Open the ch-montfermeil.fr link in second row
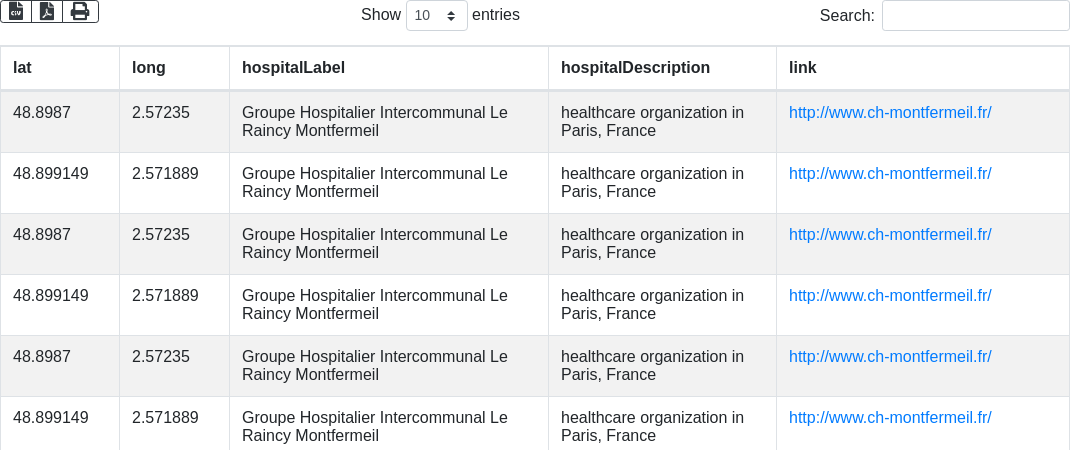The height and width of the screenshot is (450, 1070). coord(890,174)
